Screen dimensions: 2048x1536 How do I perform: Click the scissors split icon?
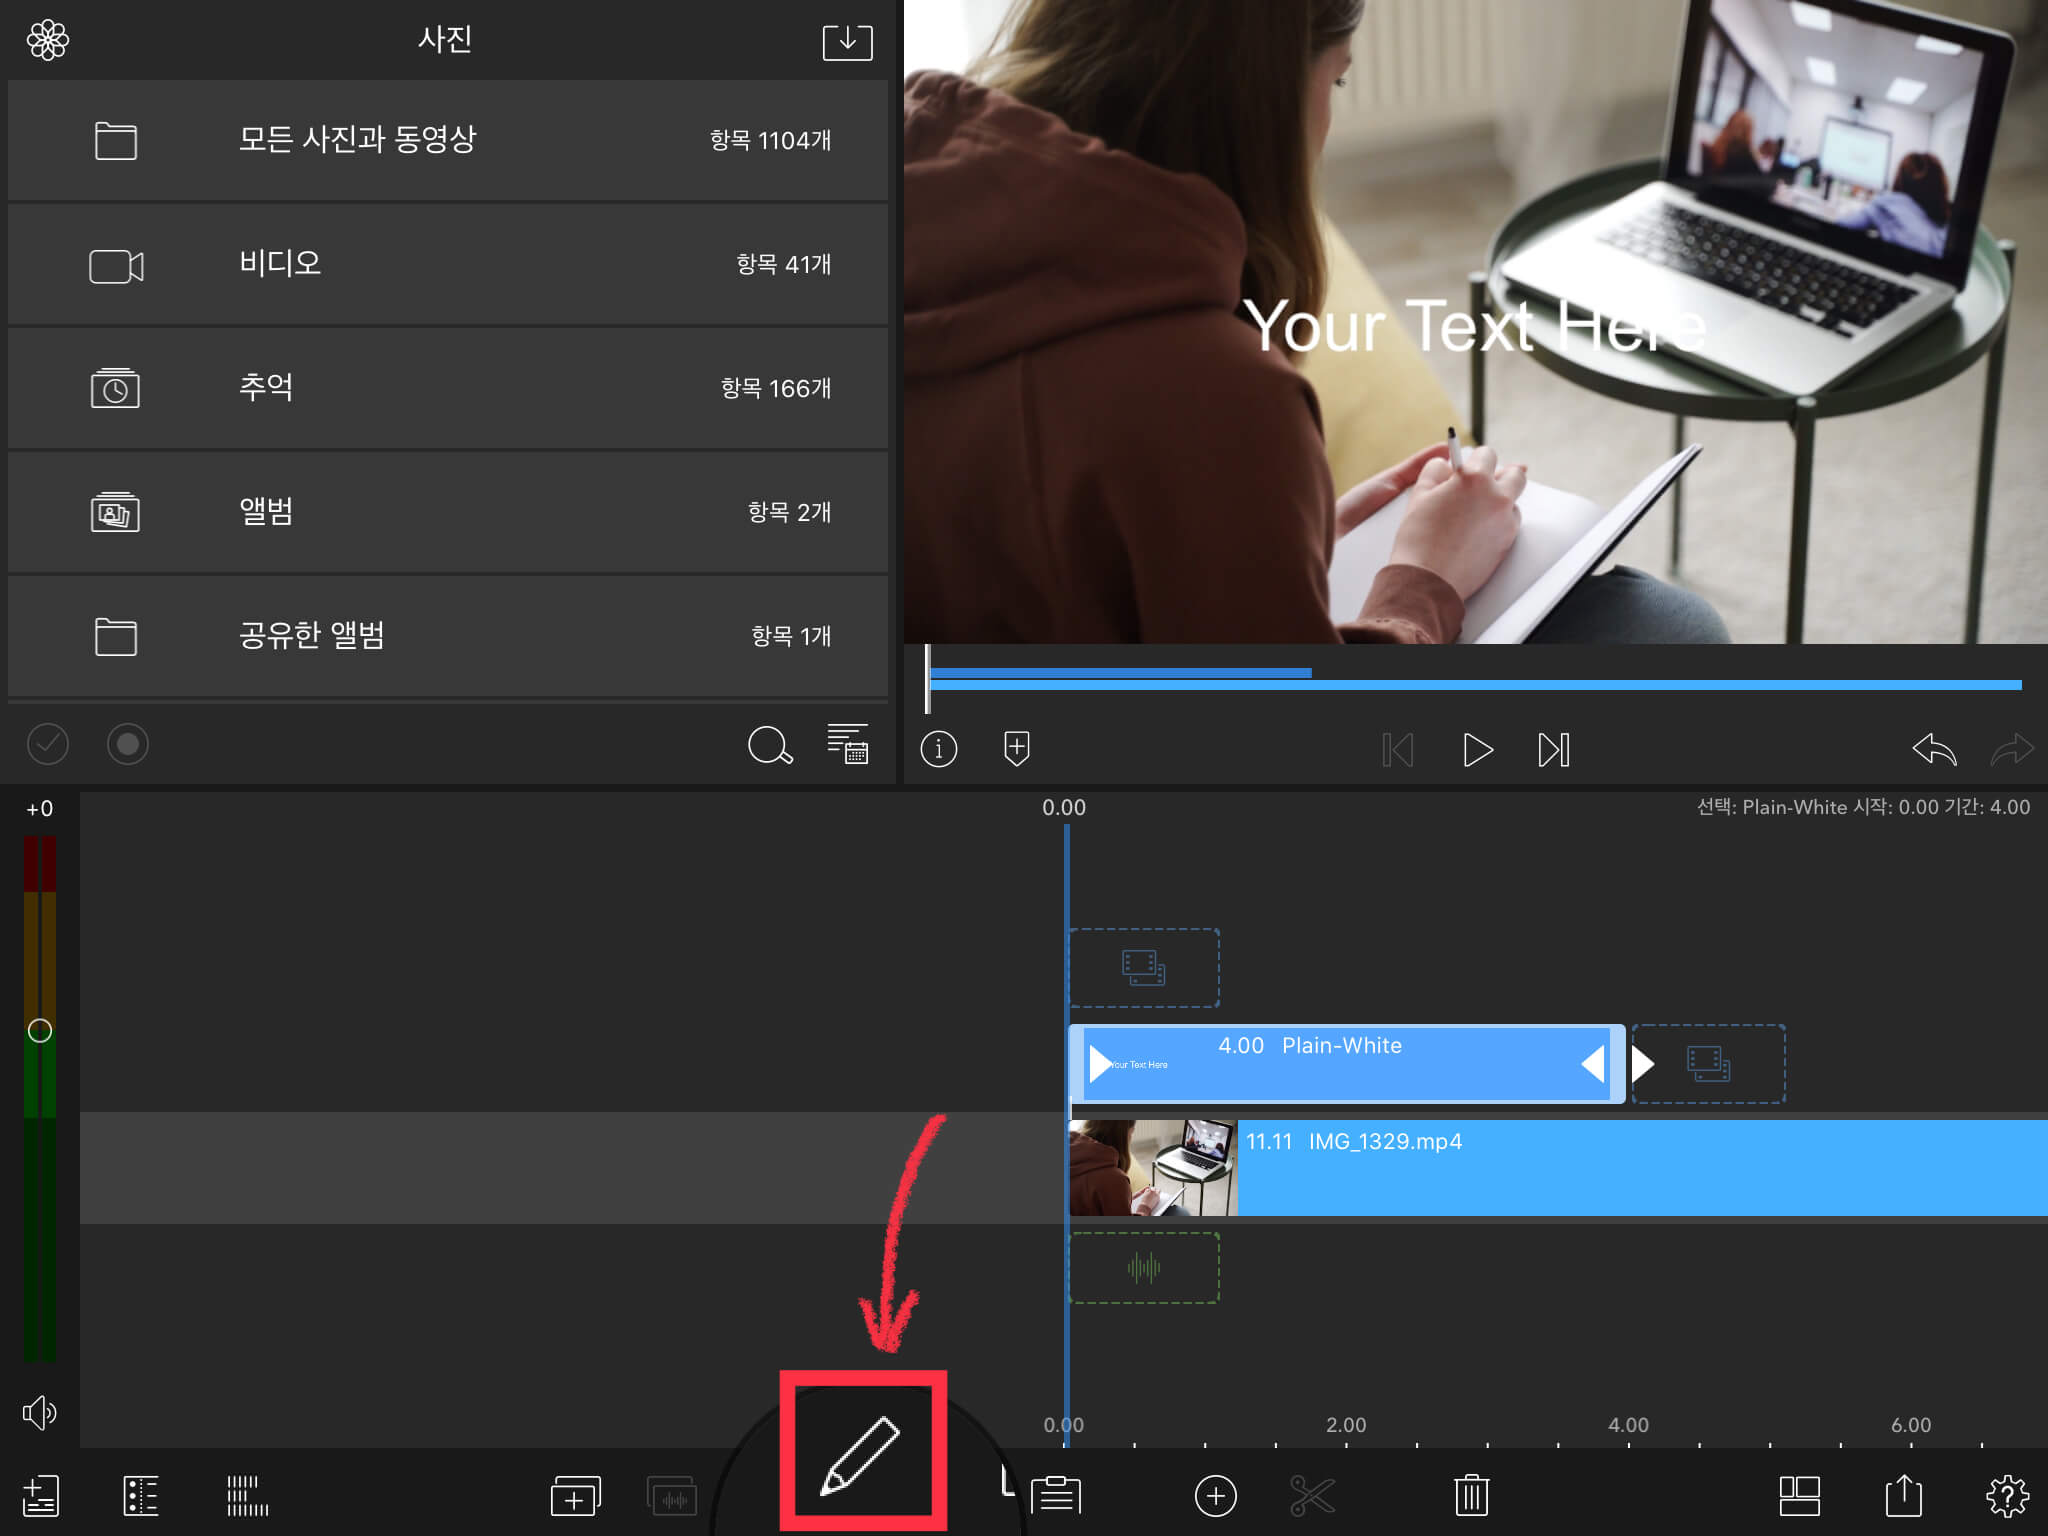point(1312,1496)
